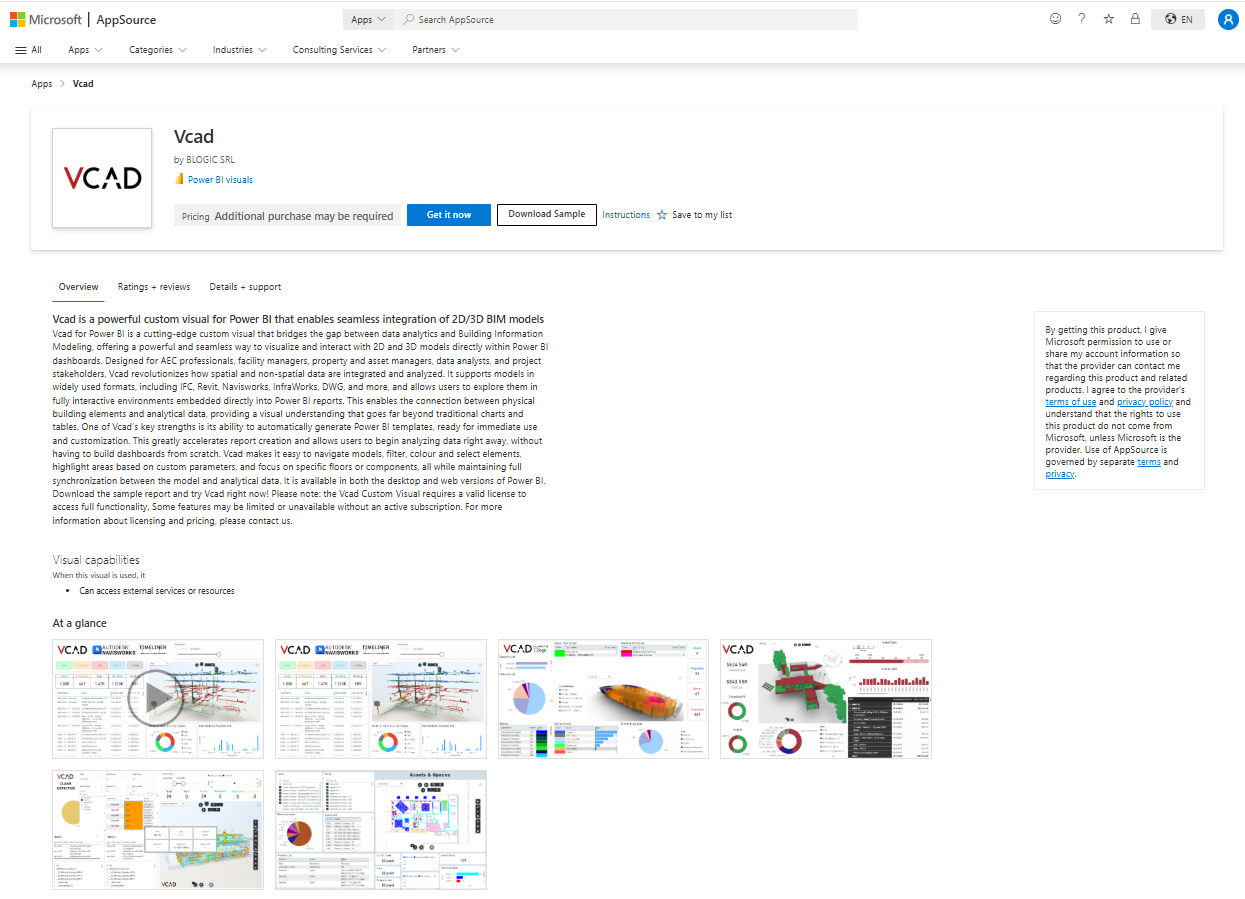Open the AppSource privacy link
Screen dimensions: 1245x899
click(x=1060, y=474)
